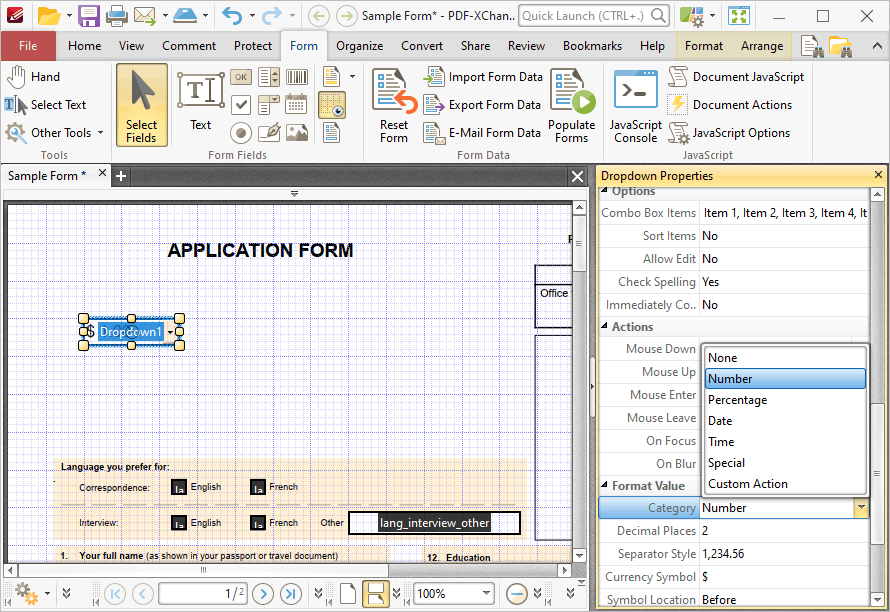Select the Text form field tool
This screenshot has width=890, height=612.
point(200,102)
